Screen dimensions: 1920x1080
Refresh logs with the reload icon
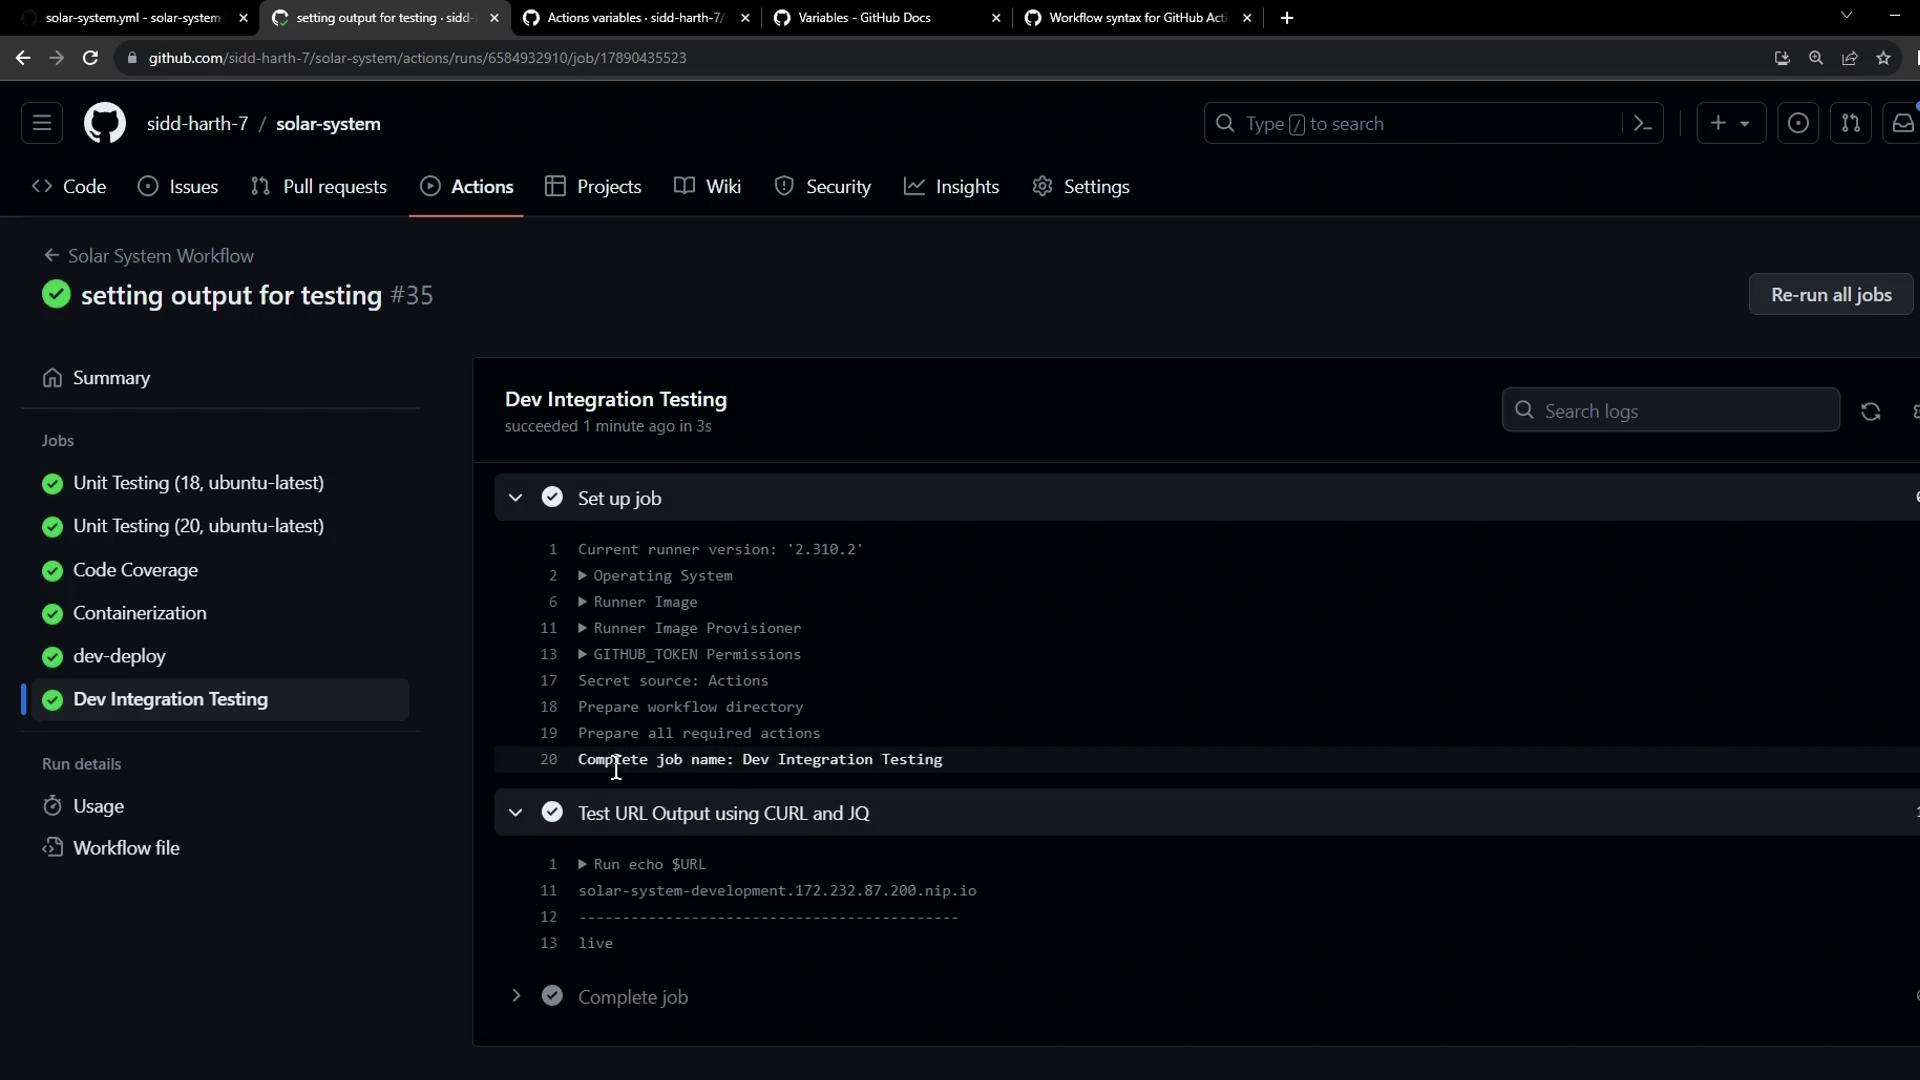point(1870,411)
